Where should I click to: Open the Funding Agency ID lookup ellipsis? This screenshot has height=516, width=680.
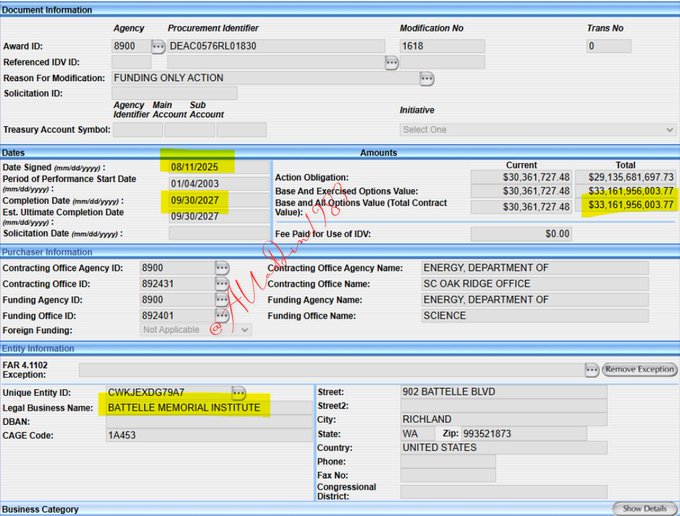(223, 299)
